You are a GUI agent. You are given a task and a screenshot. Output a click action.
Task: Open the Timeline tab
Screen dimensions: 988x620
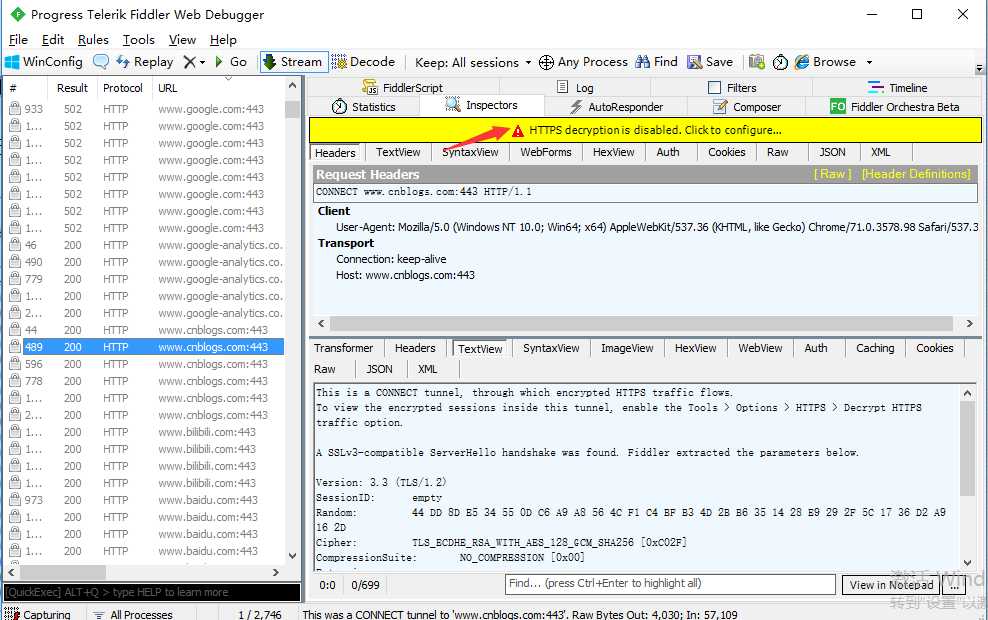pyautogui.click(x=897, y=88)
